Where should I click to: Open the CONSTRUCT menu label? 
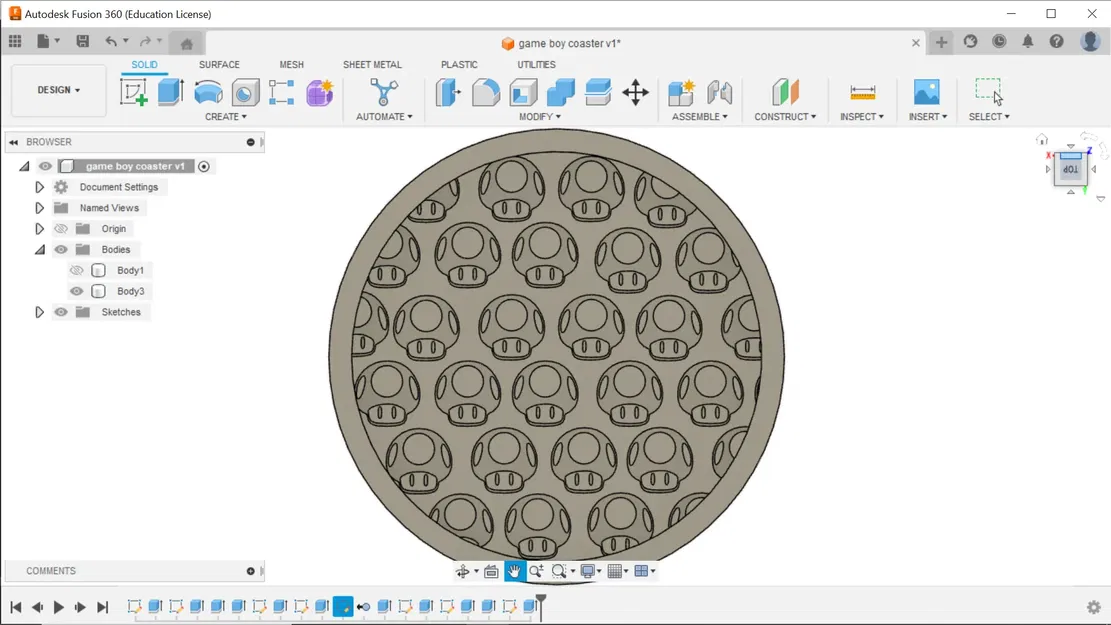point(785,117)
